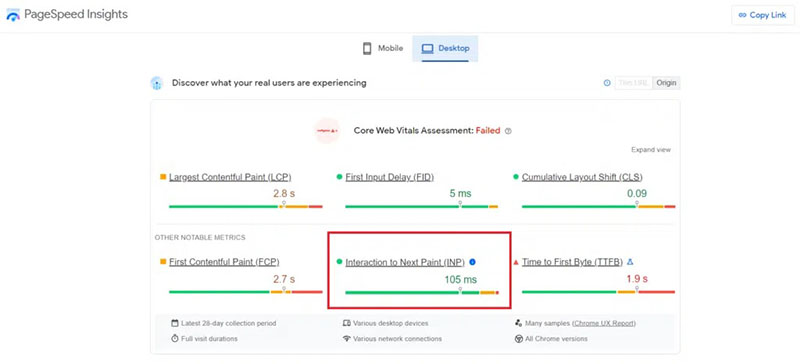This screenshot has width=800, height=364.
Task: Click OTHER NOTABLE METRICS heading
Action: 200,237
